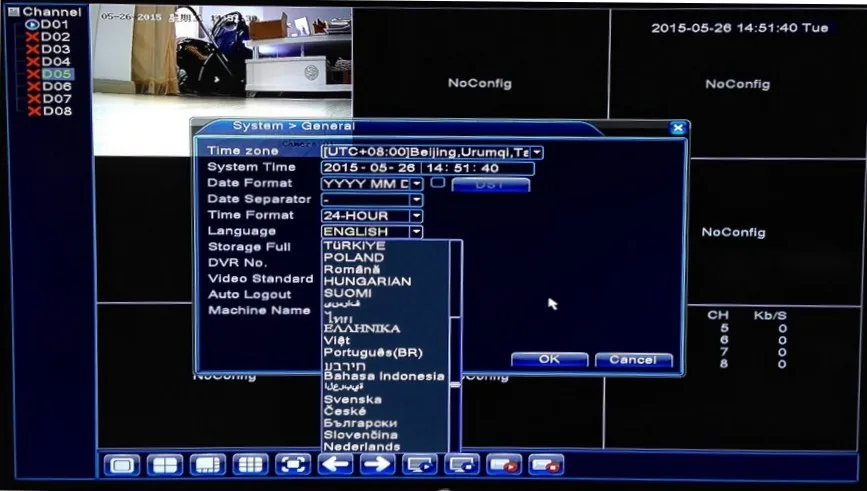The image size is (867, 491).
Task: Open the Date Format dropdown
Action: pos(417,184)
